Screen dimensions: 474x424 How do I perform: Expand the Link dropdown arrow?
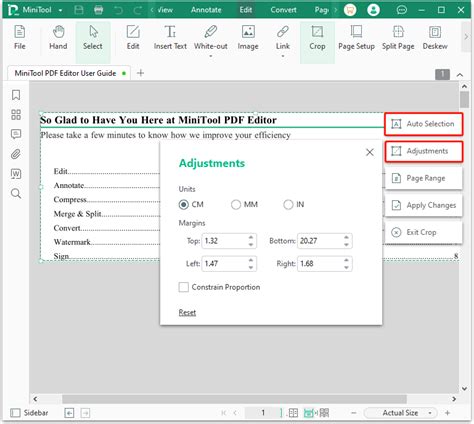click(x=283, y=56)
